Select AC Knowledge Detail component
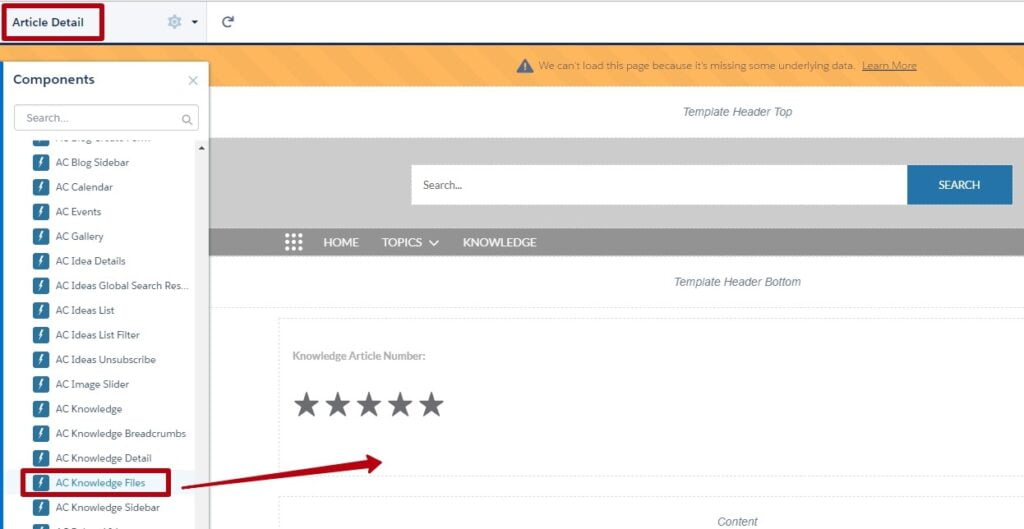The width and height of the screenshot is (1024, 529). (x=103, y=458)
